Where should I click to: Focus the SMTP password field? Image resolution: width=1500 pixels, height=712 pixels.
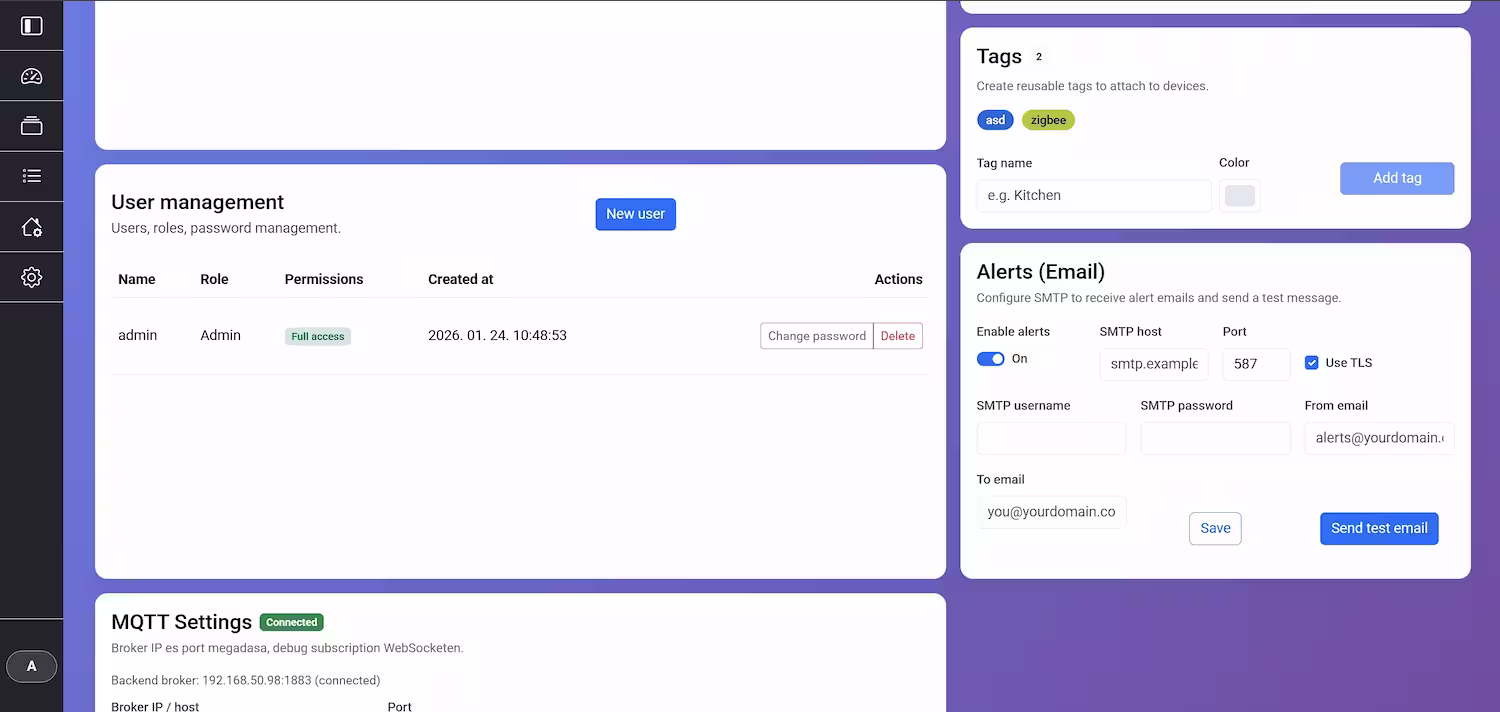(1216, 438)
